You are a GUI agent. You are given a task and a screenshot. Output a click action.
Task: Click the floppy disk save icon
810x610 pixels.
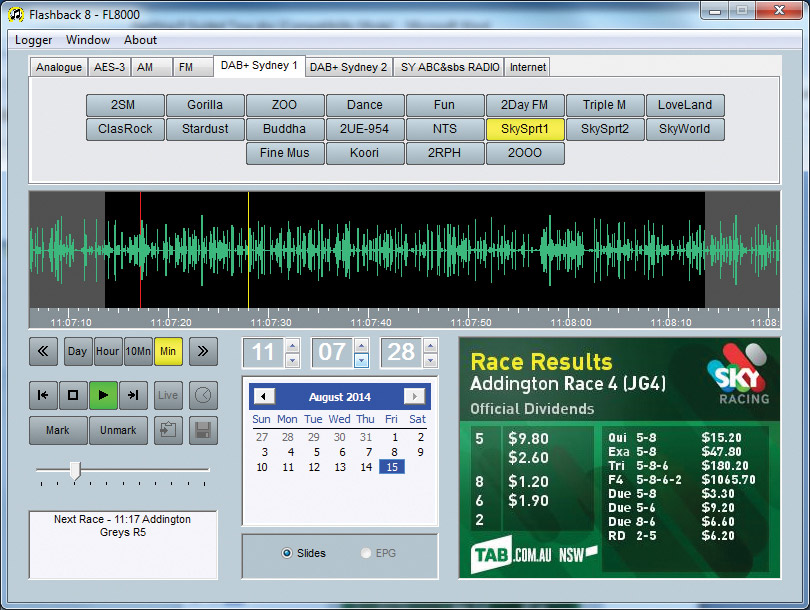point(203,431)
